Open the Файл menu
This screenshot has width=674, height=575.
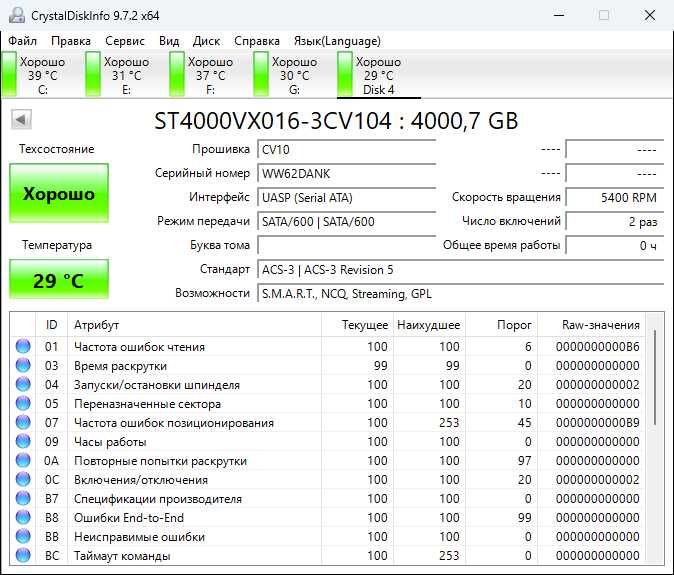(22, 41)
